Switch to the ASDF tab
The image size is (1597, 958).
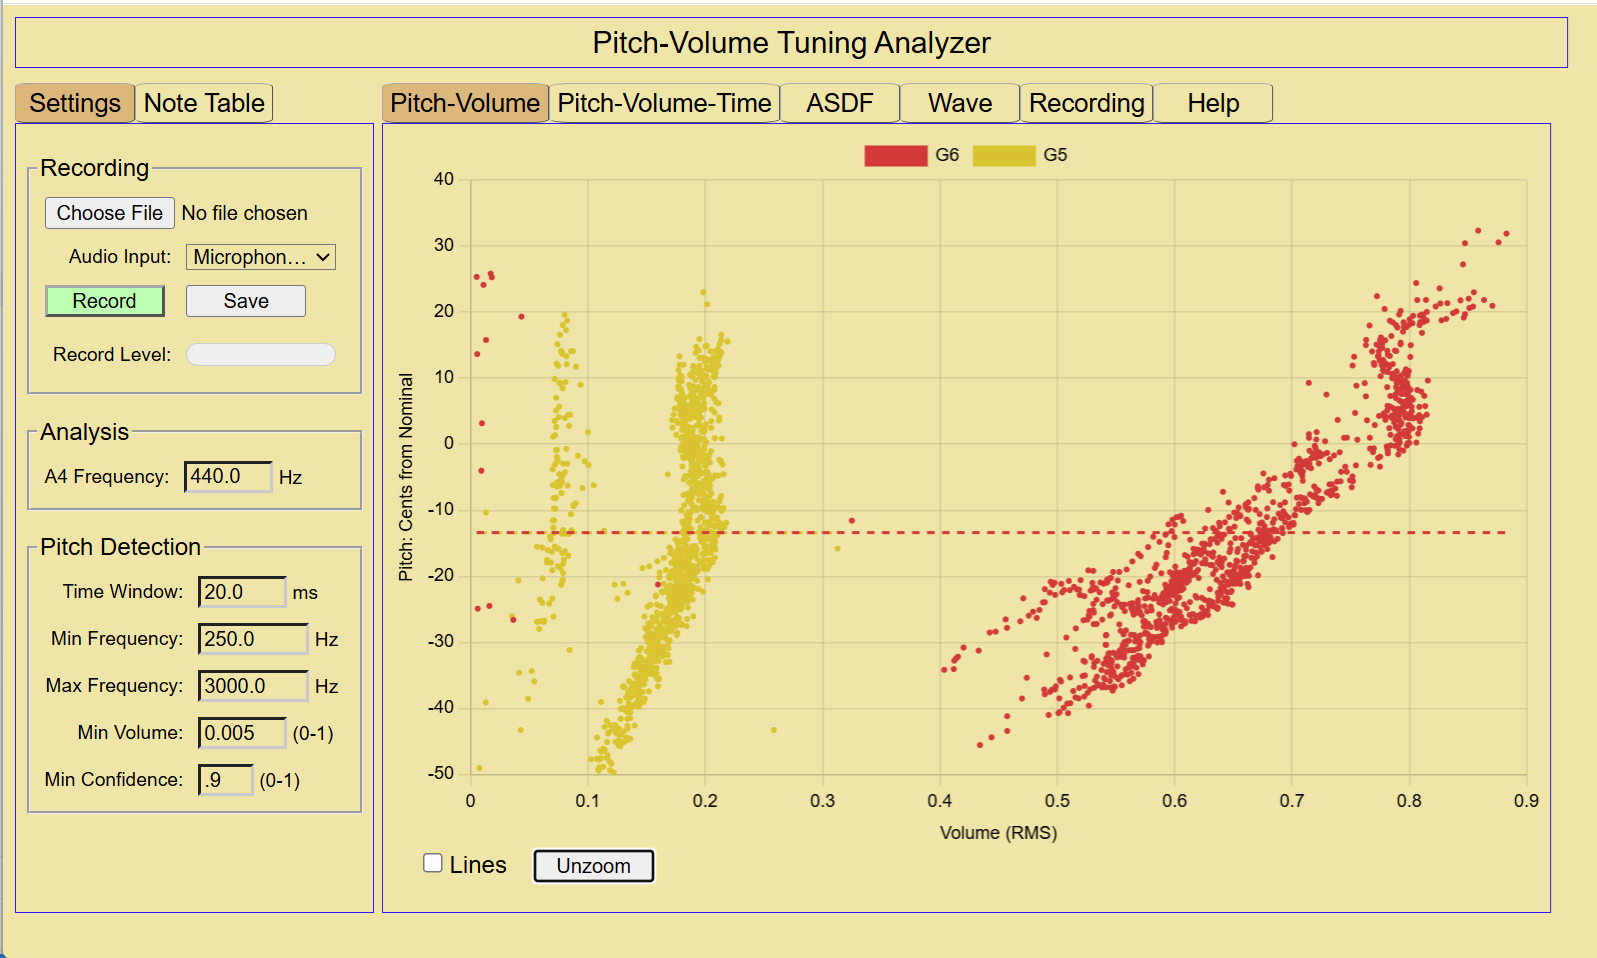pyautogui.click(x=840, y=103)
